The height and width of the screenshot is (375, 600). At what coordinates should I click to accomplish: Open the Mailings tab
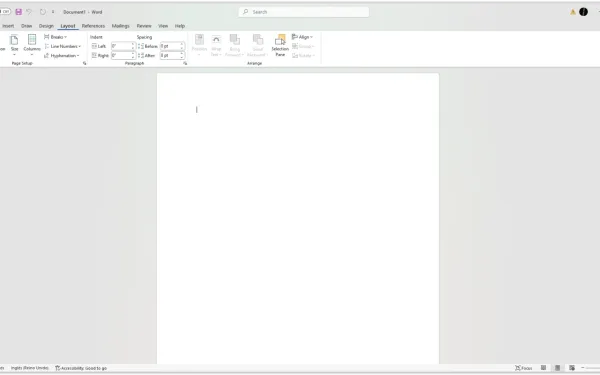(x=121, y=26)
